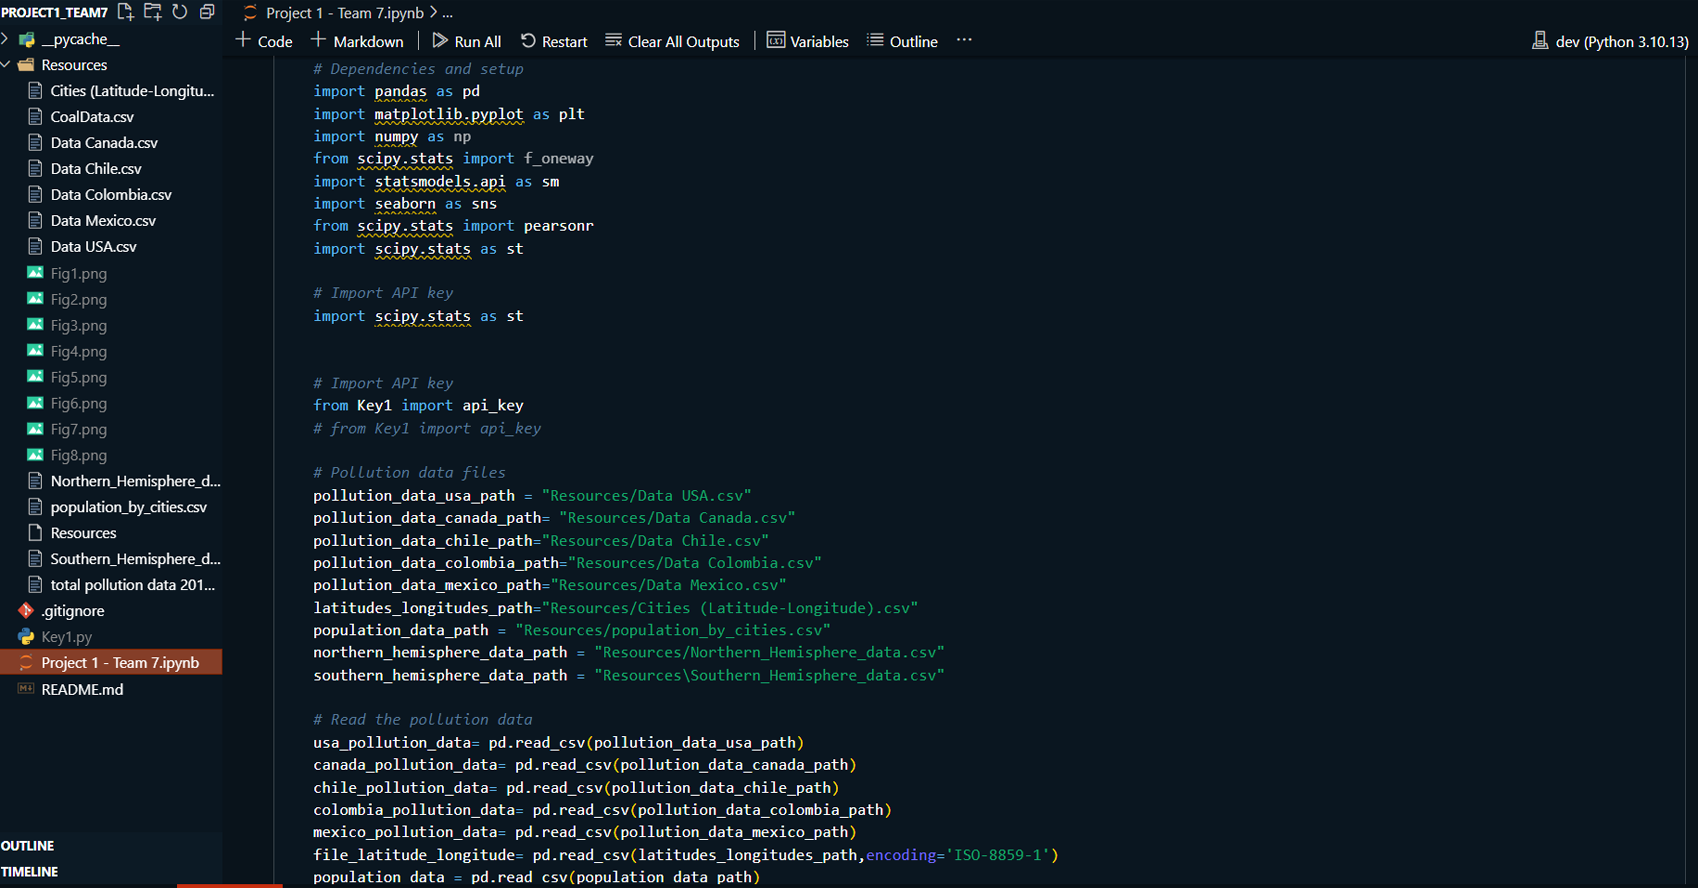Show the notebook Outline
The image size is (1698, 888).
point(902,41)
